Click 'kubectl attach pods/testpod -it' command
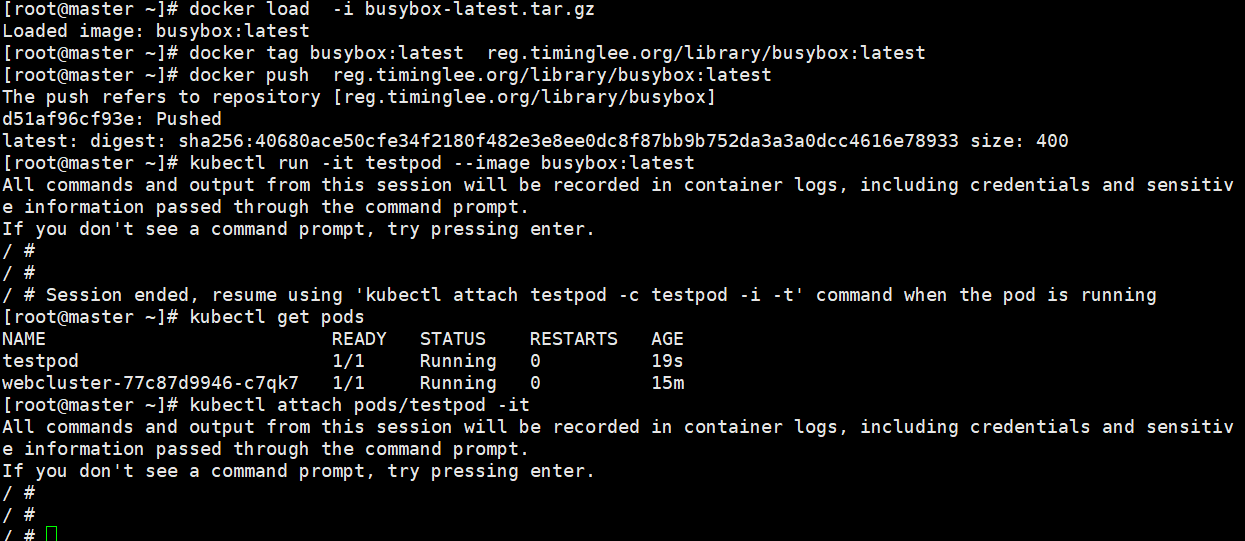This screenshot has width=1245, height=541. click(359, 405)
